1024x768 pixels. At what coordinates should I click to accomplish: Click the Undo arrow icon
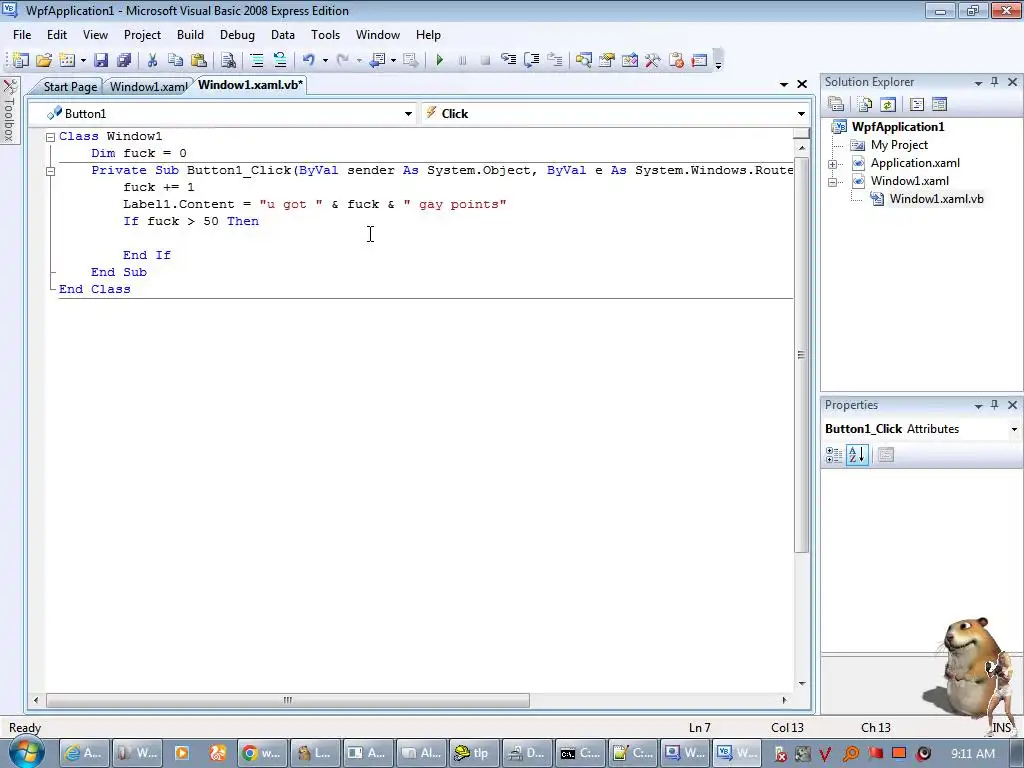point(308,60)
